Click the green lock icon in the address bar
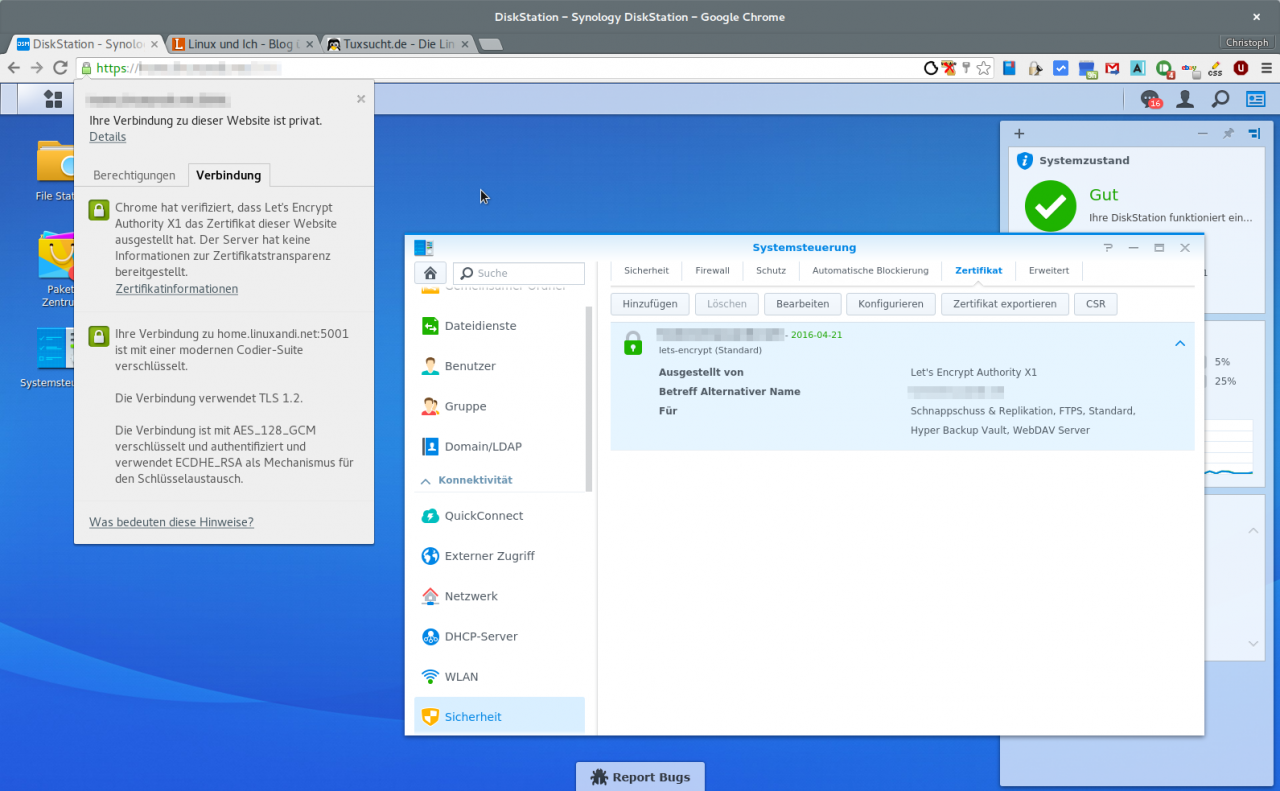 tap(86, 68)
